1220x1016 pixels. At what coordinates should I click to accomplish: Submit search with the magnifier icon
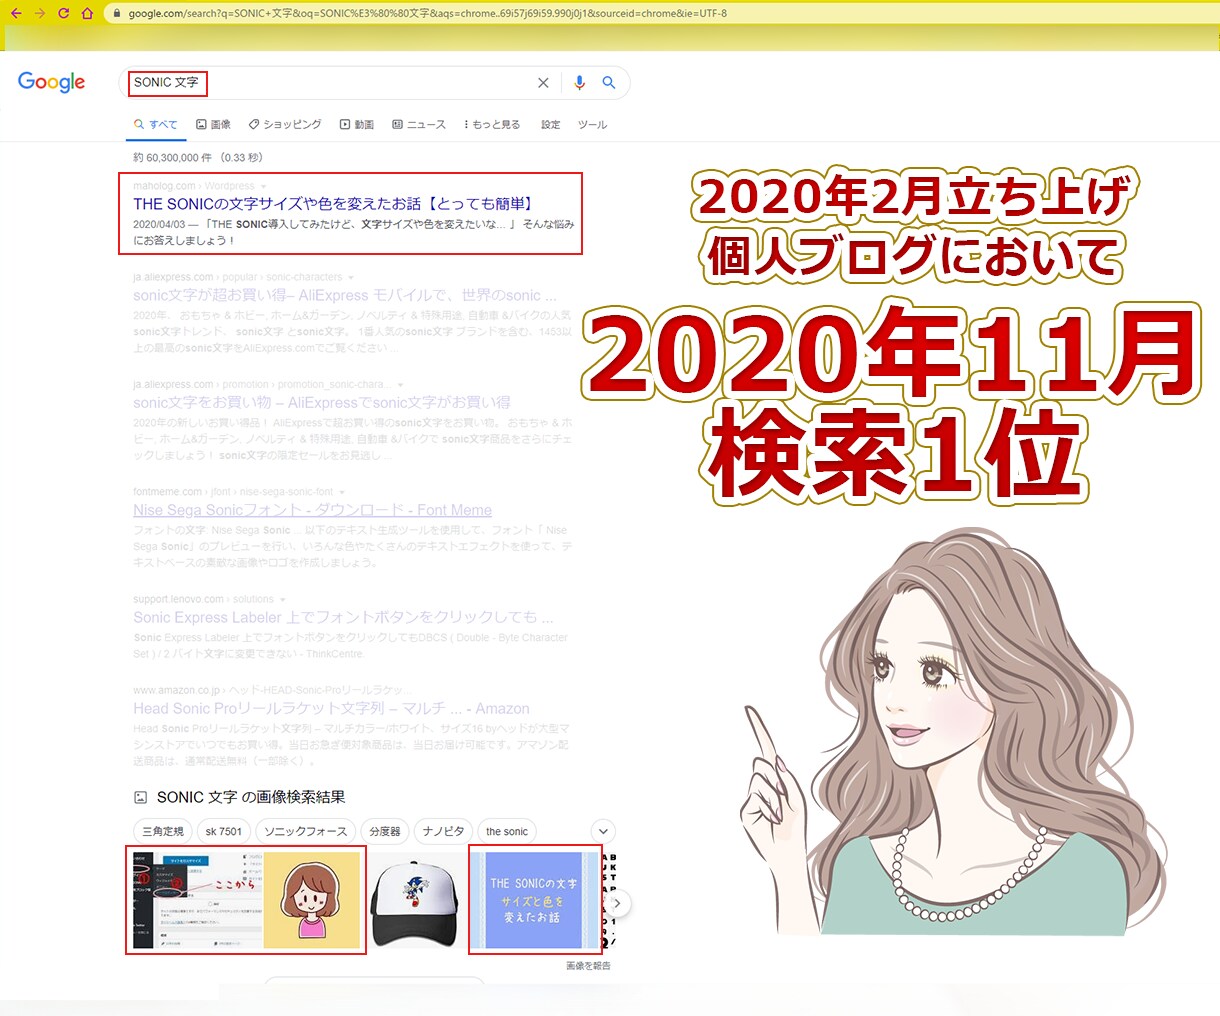click(x=608, y=83)
